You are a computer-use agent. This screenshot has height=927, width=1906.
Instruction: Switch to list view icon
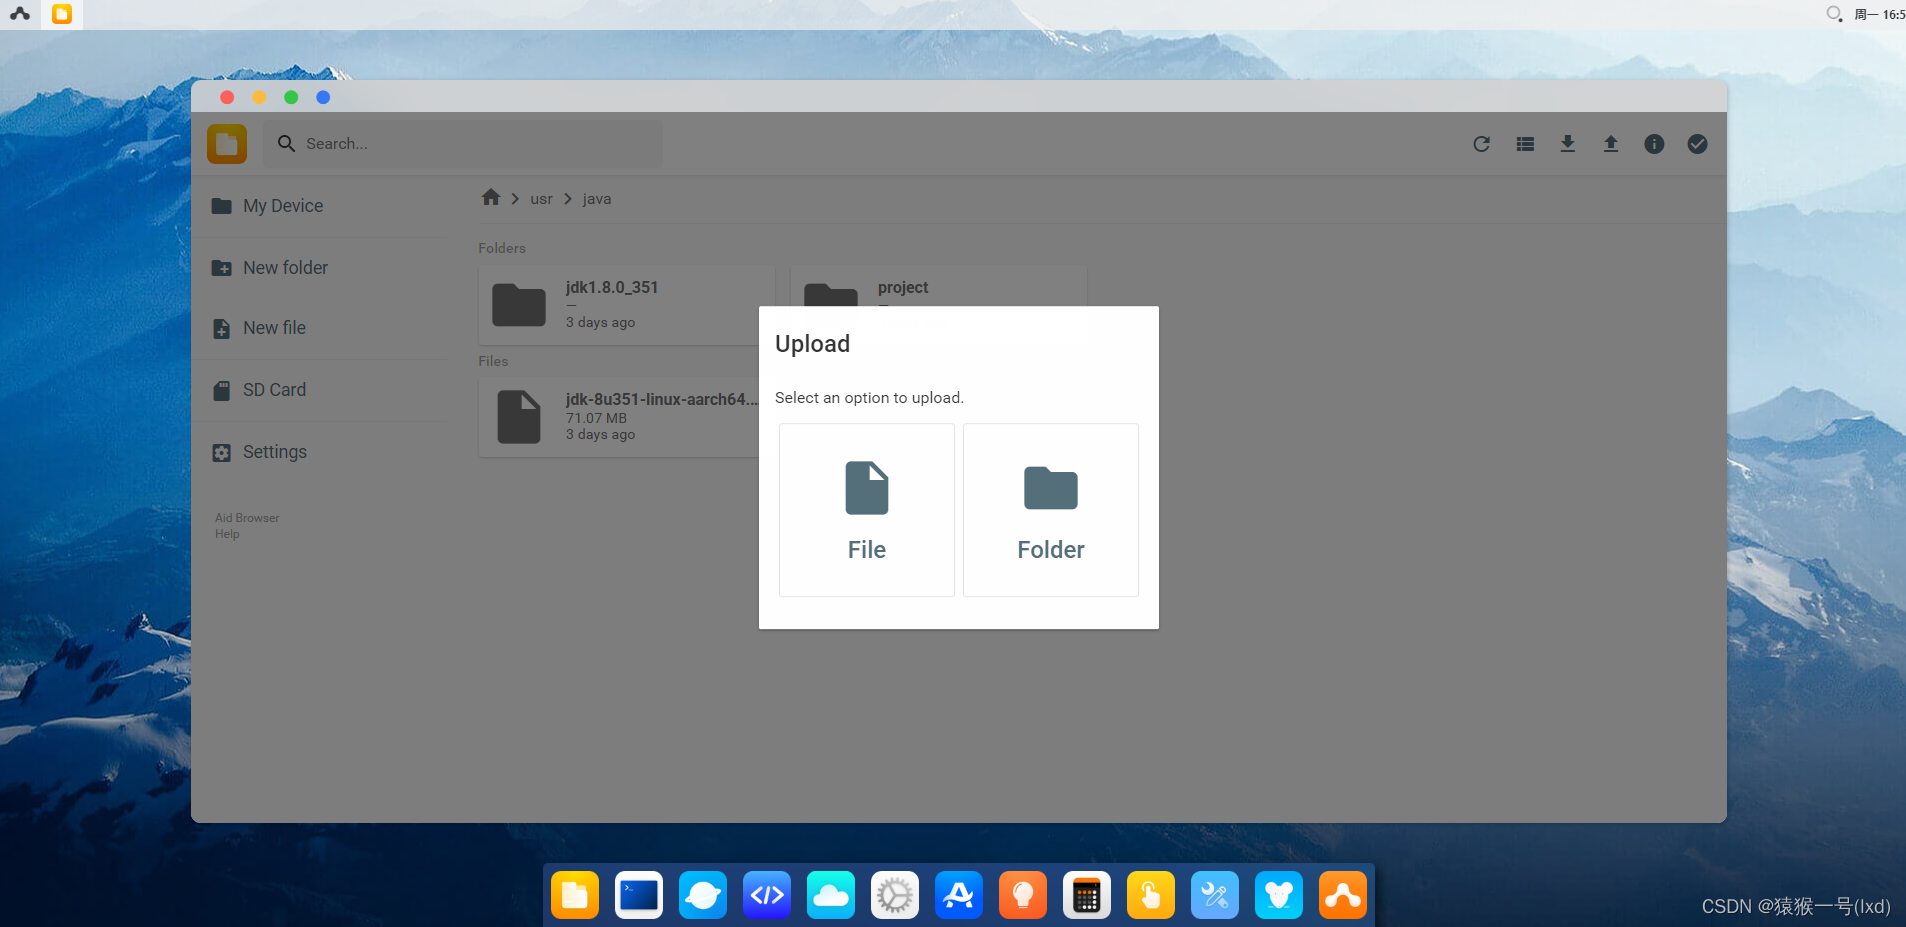point(1525,144)
